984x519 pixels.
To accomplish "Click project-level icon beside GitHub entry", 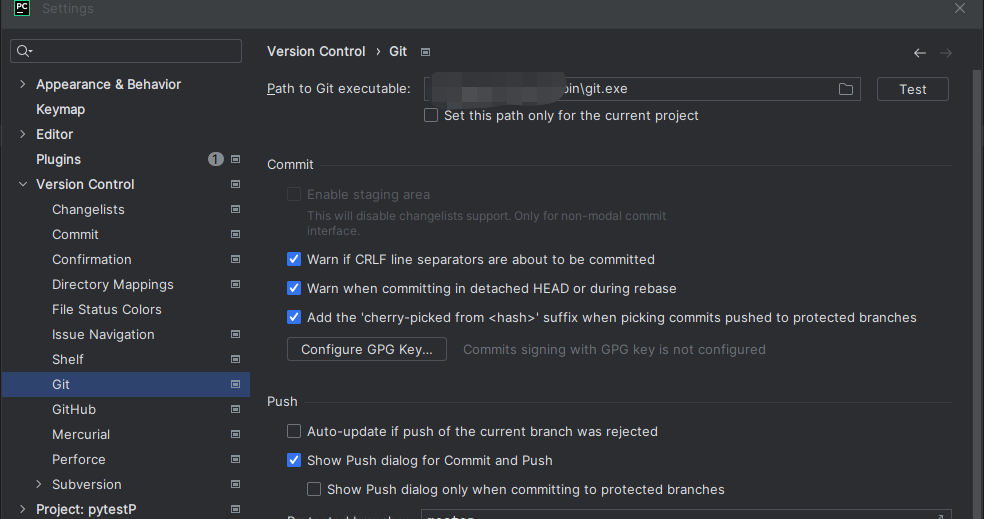I will tap(235, 409).
